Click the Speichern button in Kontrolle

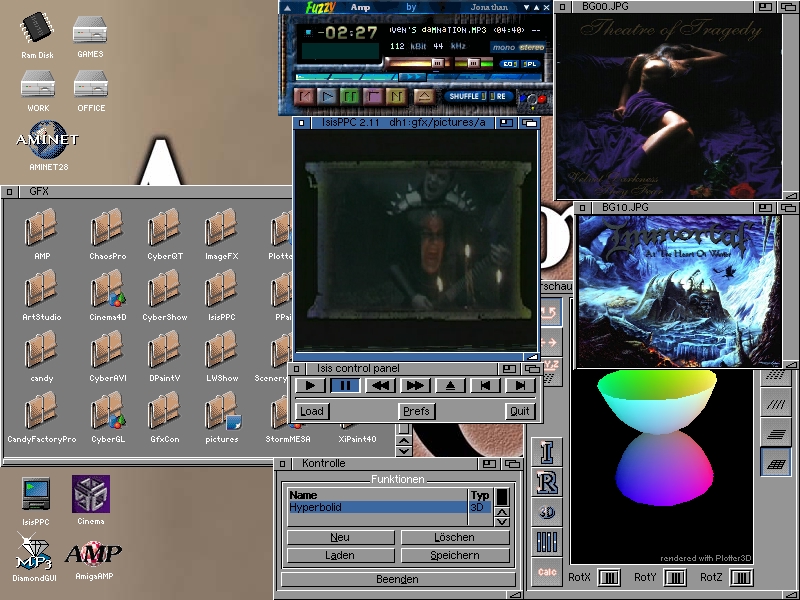(455, 555)
